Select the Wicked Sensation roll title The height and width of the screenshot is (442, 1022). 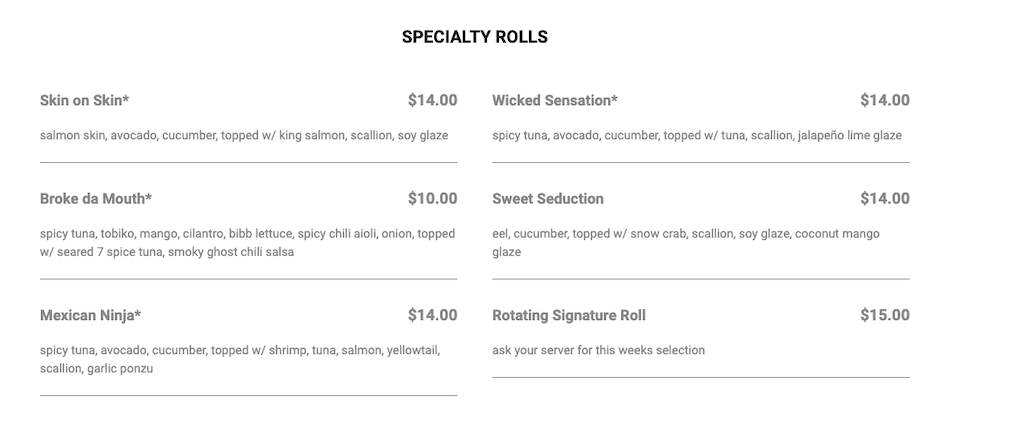(x=555, y=100)
